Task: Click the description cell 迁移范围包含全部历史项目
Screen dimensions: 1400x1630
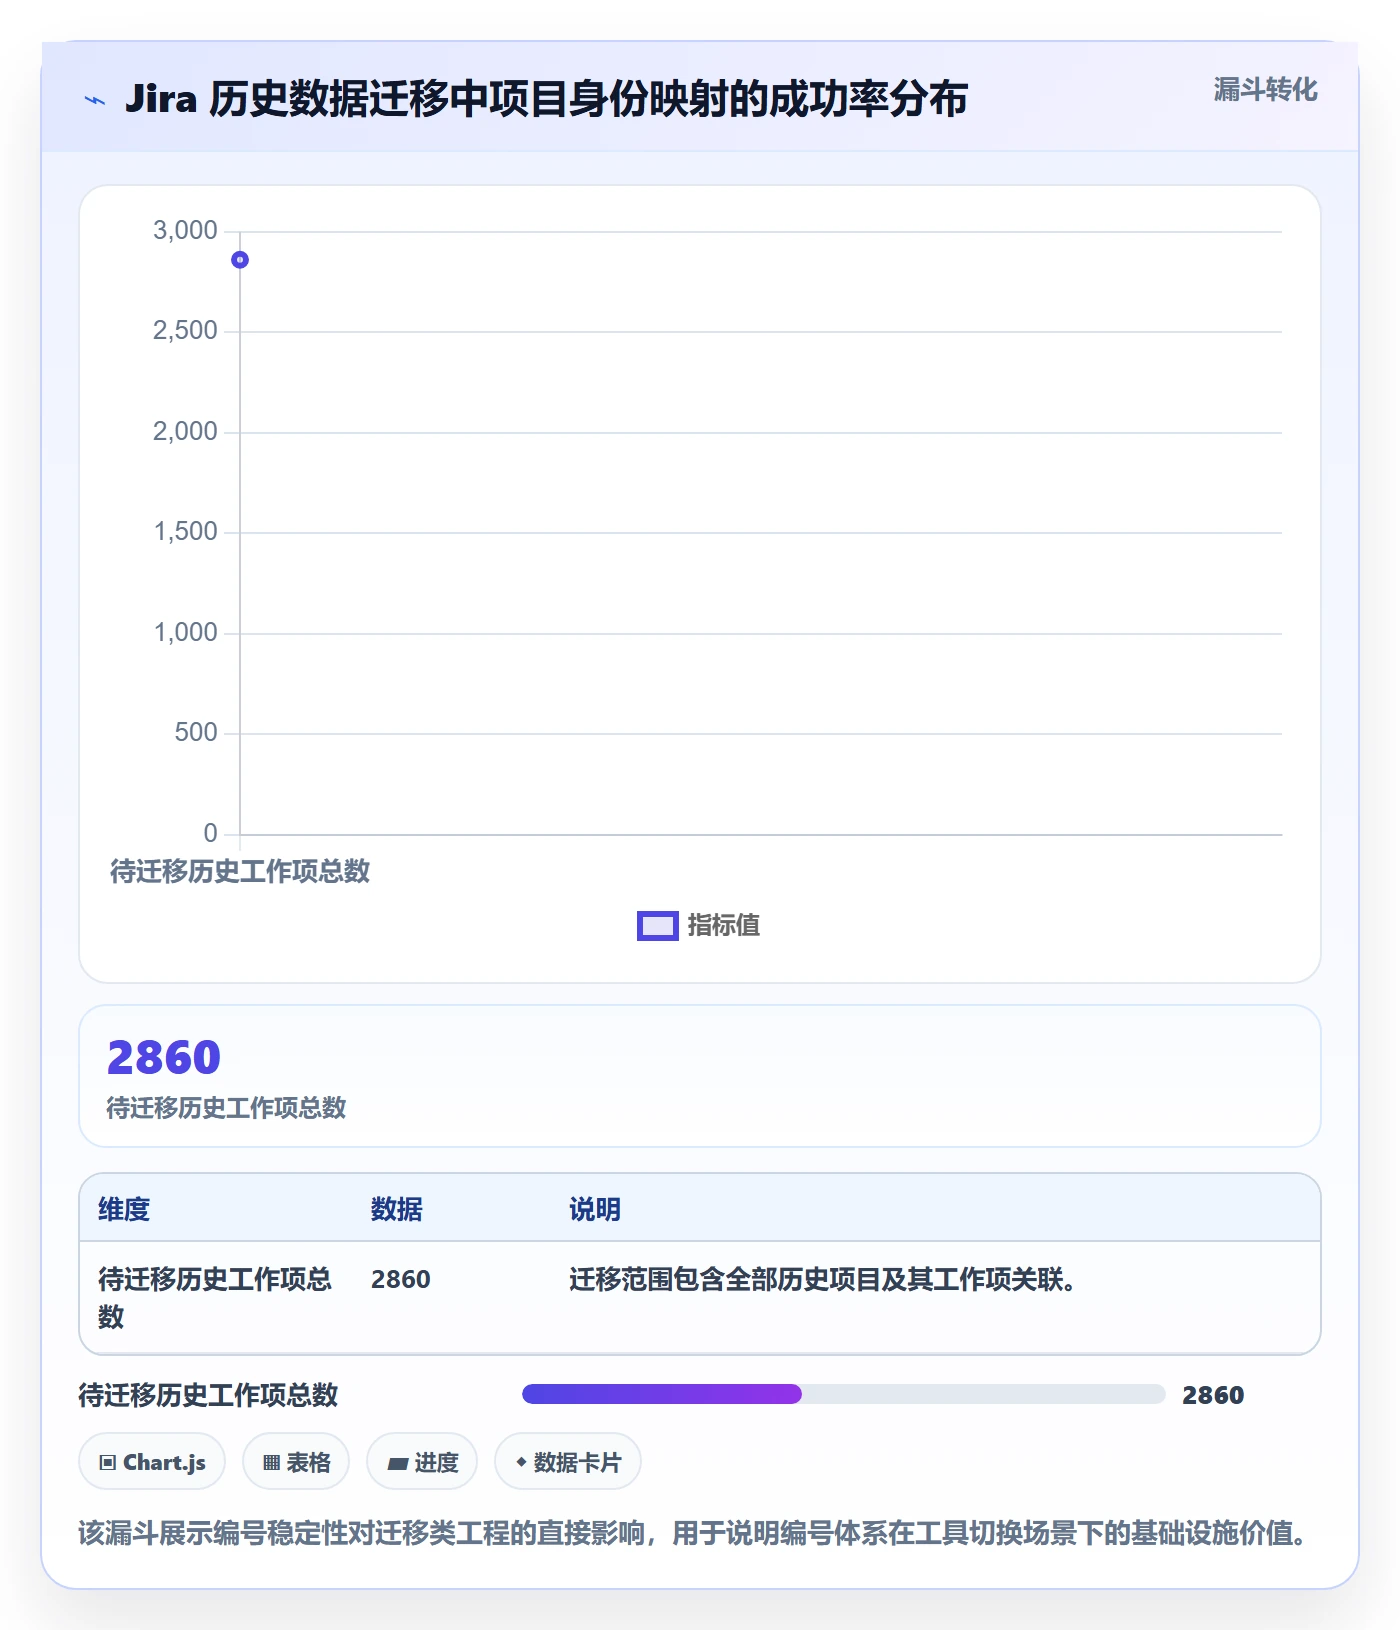Action: click(x=823, y=1279)
